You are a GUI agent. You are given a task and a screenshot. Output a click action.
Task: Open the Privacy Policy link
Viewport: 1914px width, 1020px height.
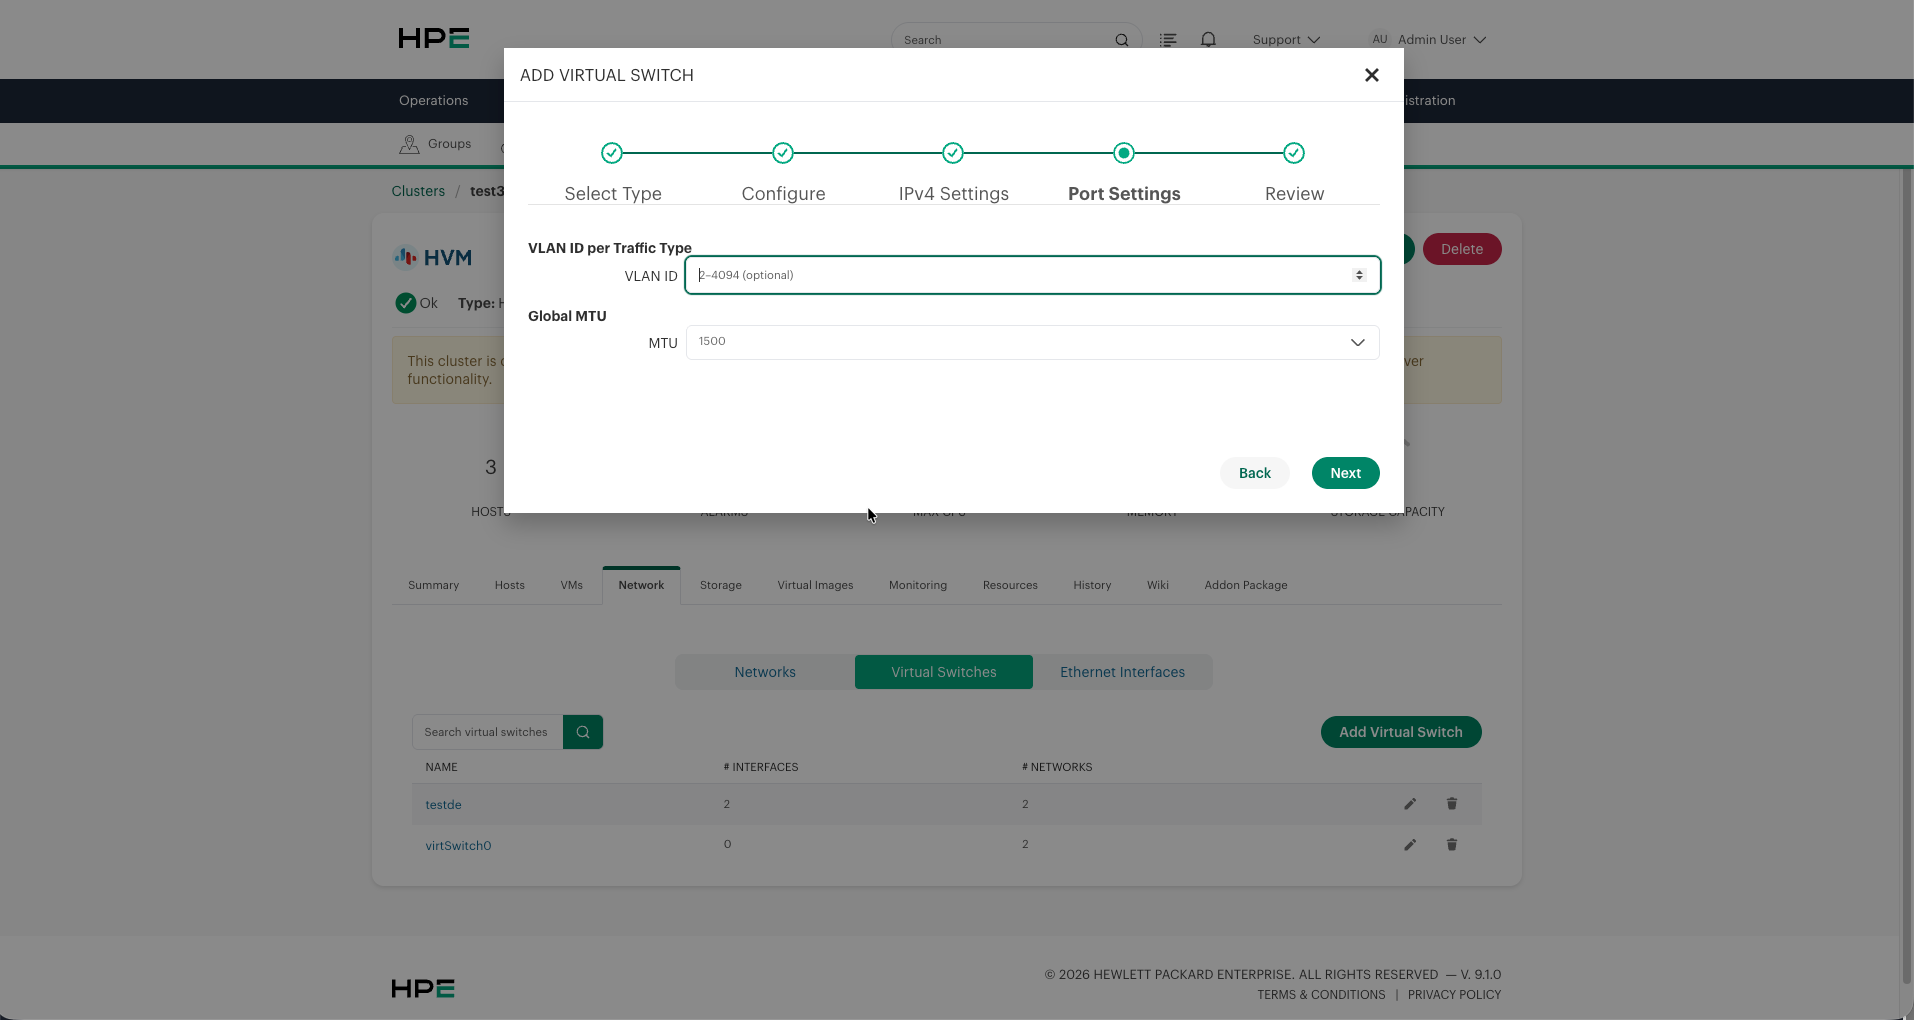point(1454,995)
